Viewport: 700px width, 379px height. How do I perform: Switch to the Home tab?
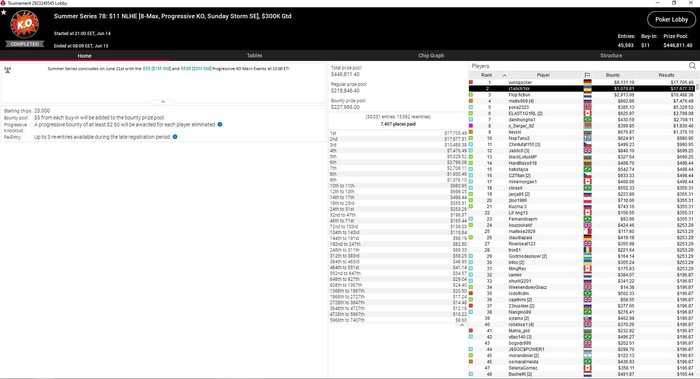84,56
